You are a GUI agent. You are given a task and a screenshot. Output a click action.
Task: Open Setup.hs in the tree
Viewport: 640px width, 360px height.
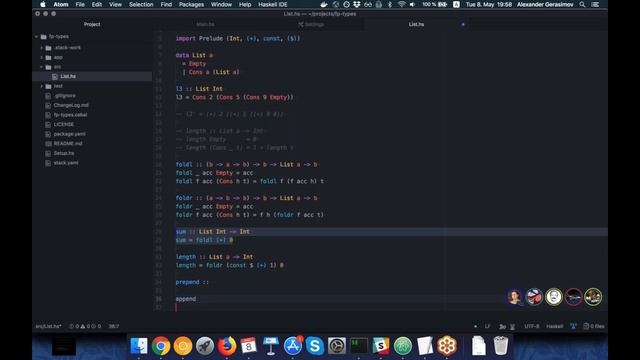[x=64, y=153]
